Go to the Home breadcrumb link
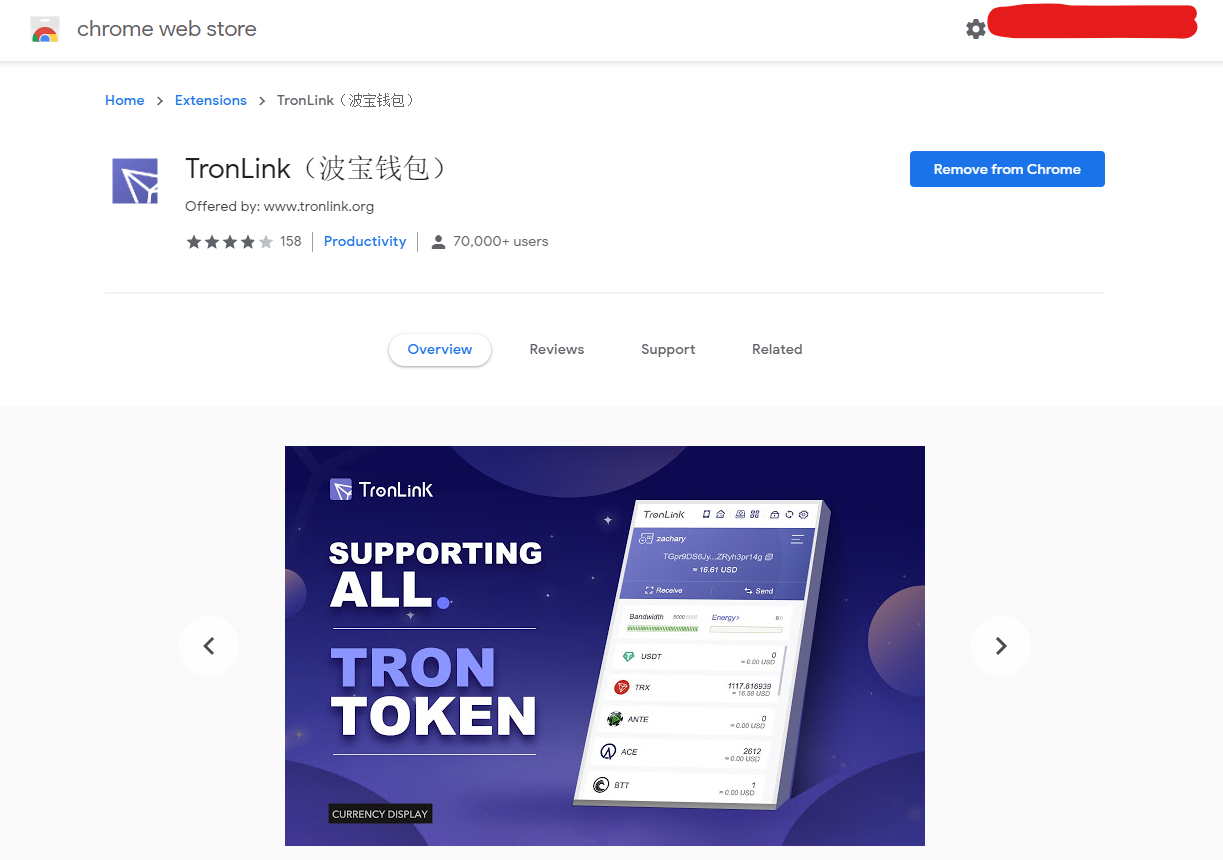This screenshot has height=860, width=1223. pos(125,101)
